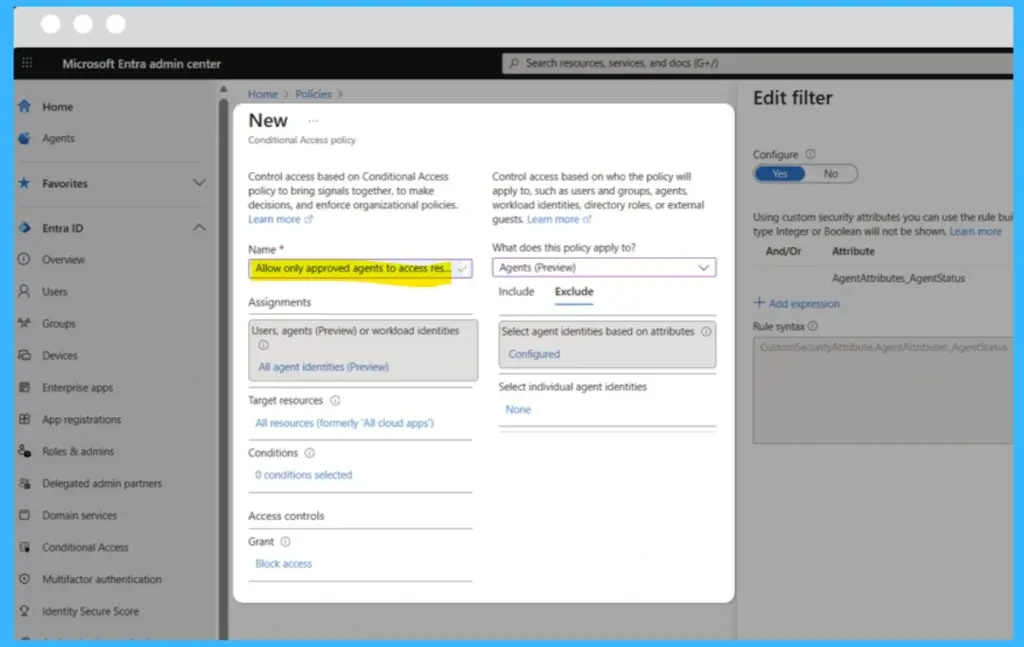Open the Agents section from the sidebar
Viewport: 1024px width, 647px height.
click(x=57, y=139)
